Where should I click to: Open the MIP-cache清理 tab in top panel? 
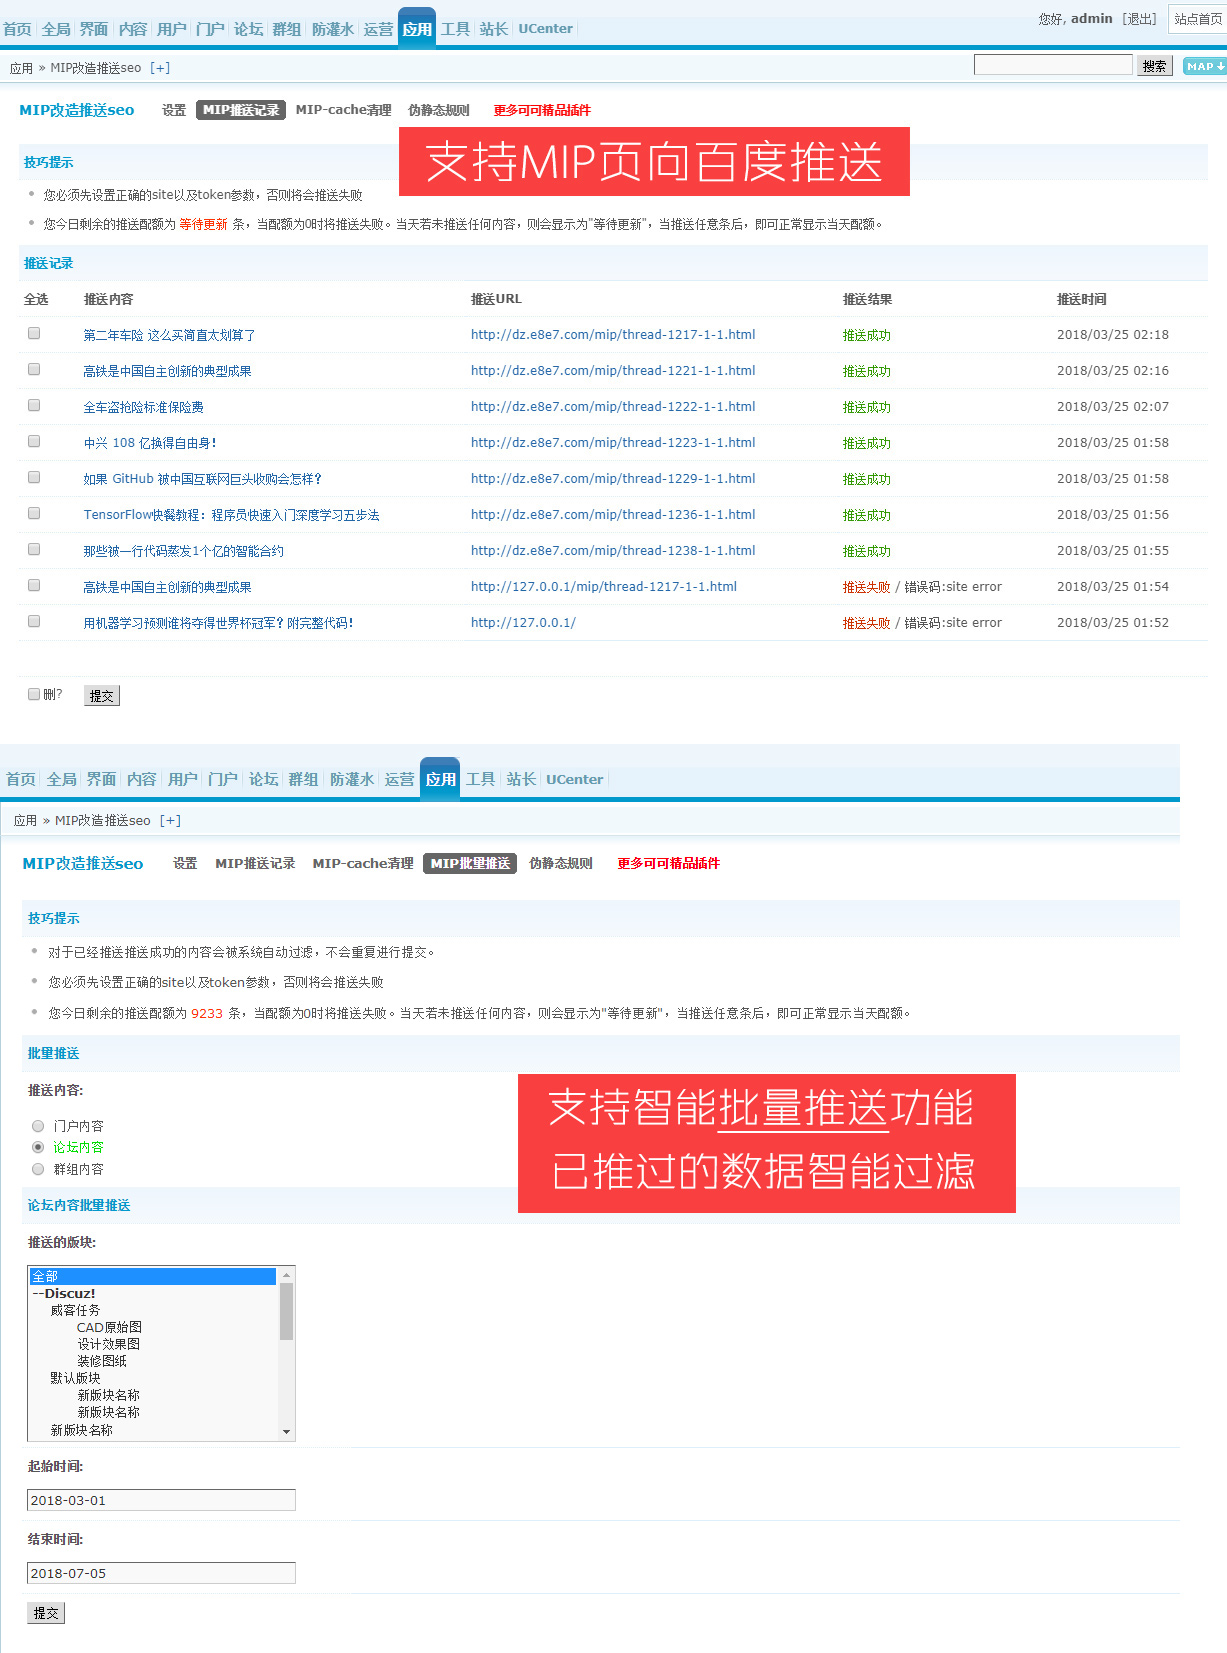(x=343, y=110)
